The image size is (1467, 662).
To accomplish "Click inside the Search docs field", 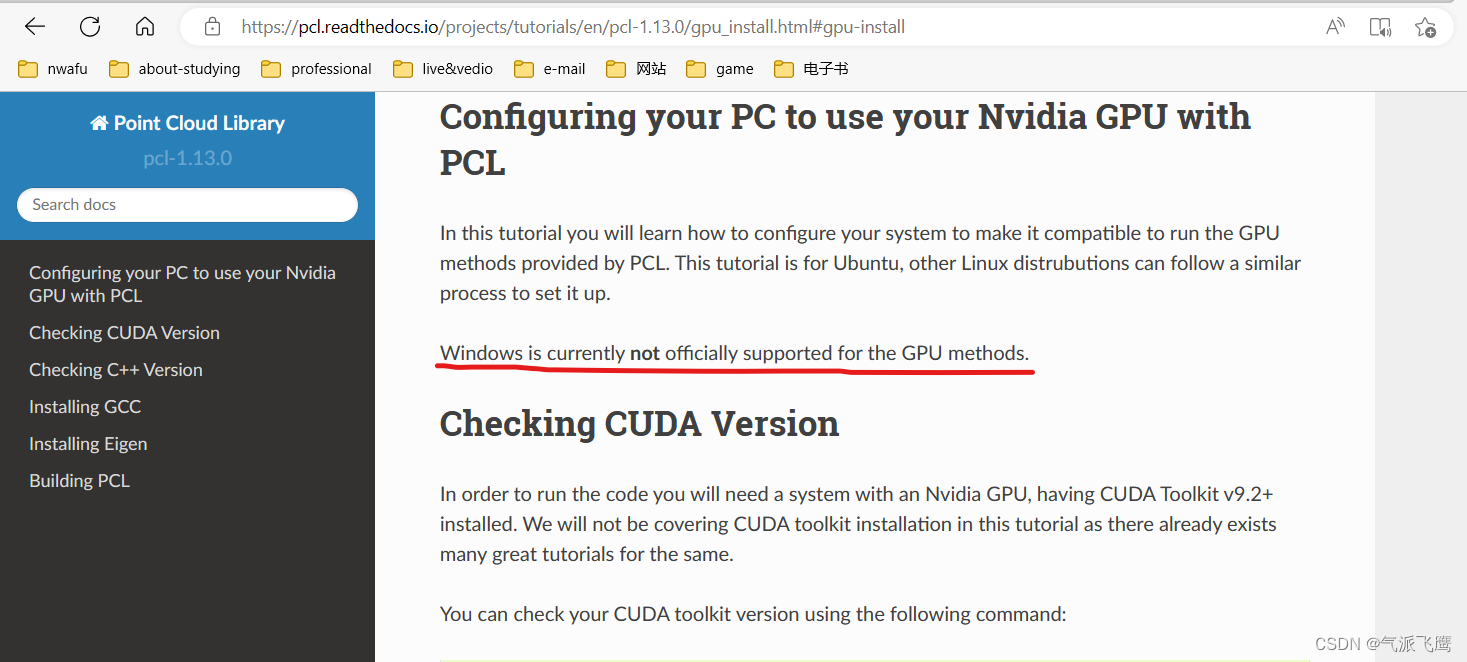I will tap(187, 204).
